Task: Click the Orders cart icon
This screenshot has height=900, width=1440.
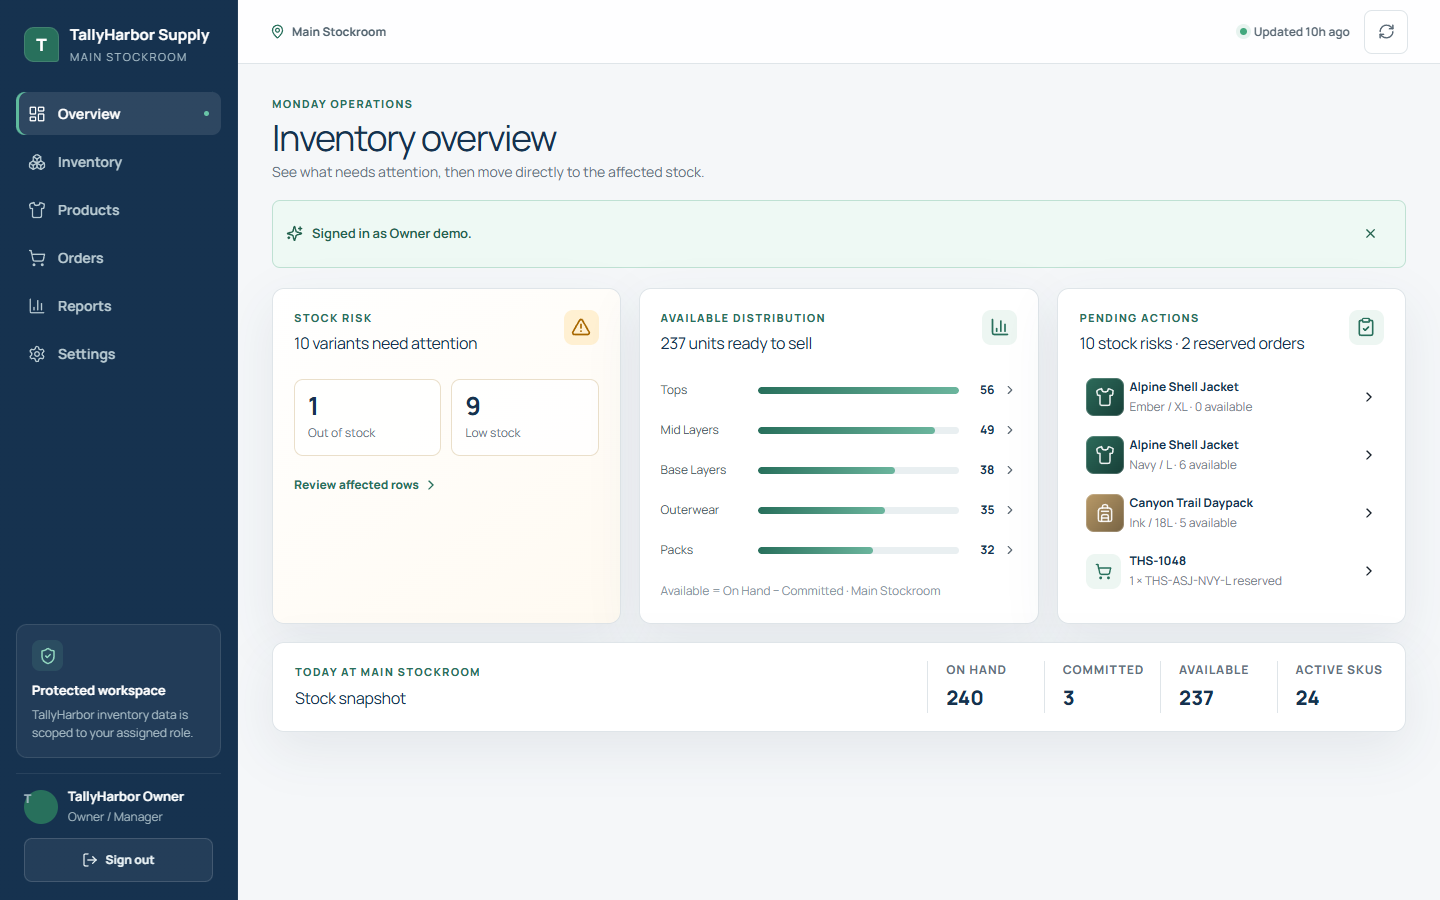Action: click(x=37, y=258)
